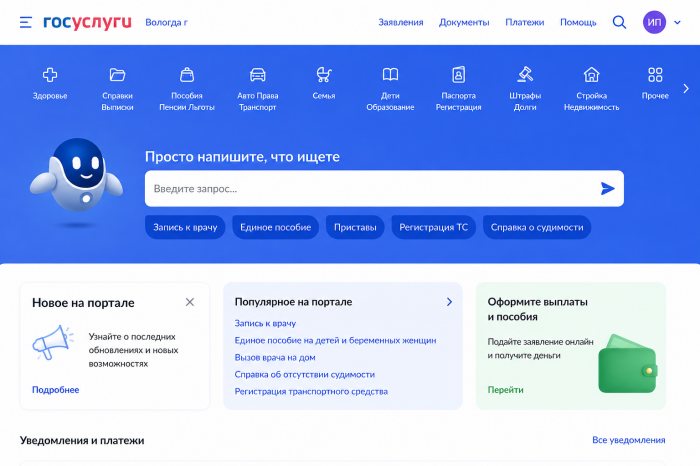
Task: Select the Приставы chip
Action: point(355,227)
